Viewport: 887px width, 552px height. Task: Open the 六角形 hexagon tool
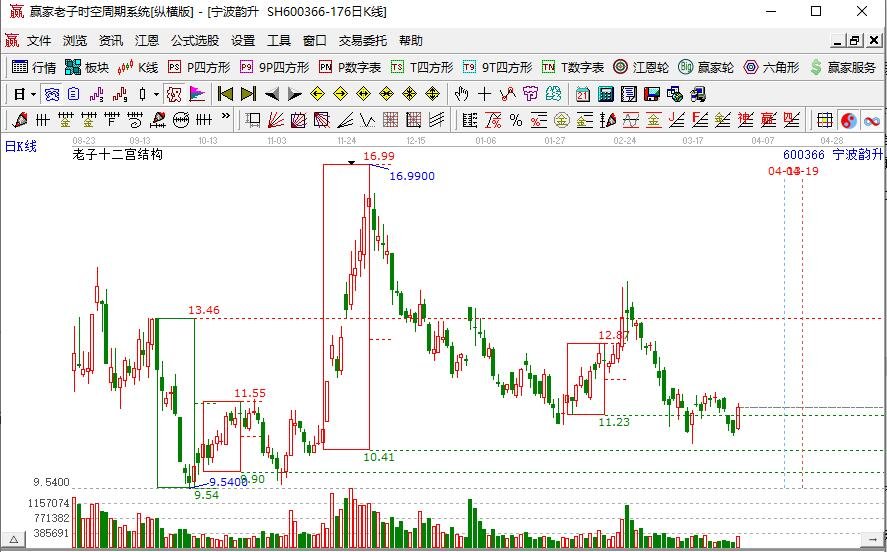[x=771, y=67]
